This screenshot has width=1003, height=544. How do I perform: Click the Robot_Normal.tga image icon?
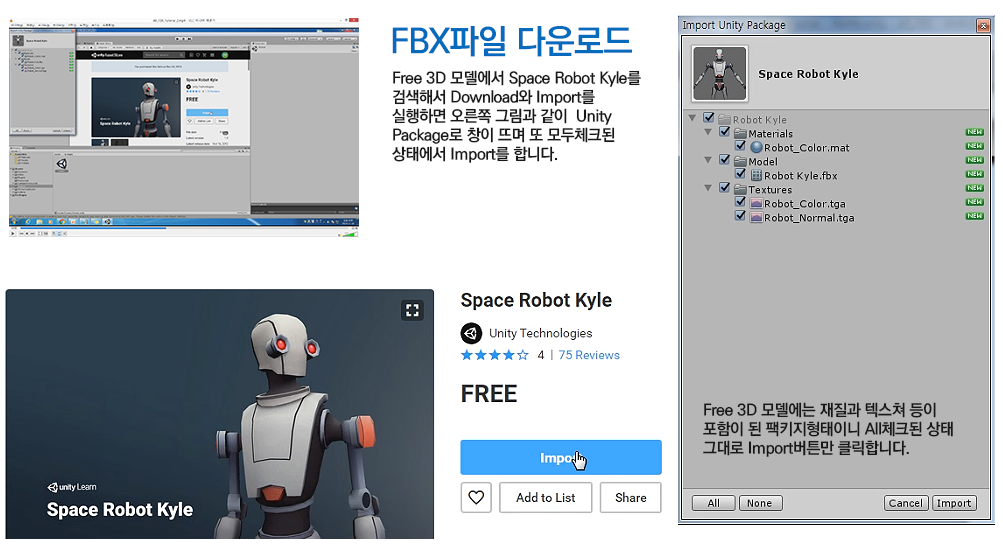point(756,218)
